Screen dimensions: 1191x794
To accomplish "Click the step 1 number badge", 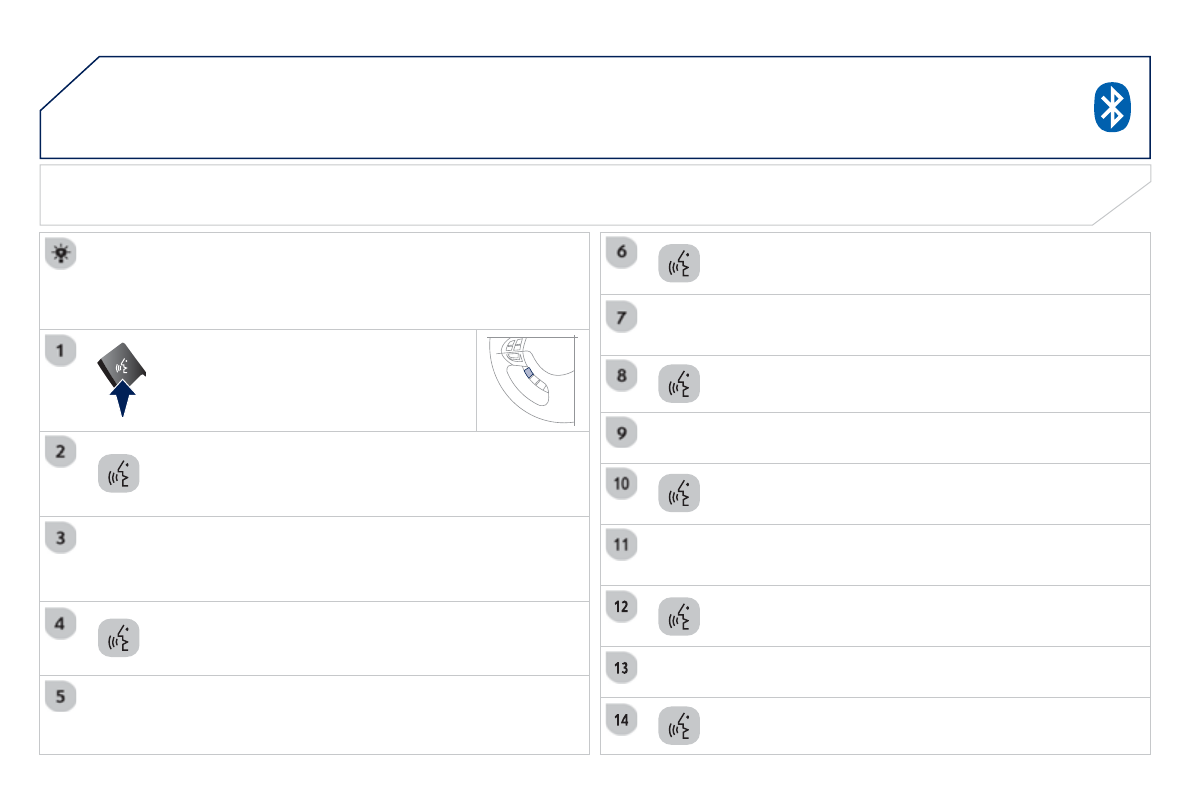I will pyautogui.click(x=60, y=352).
